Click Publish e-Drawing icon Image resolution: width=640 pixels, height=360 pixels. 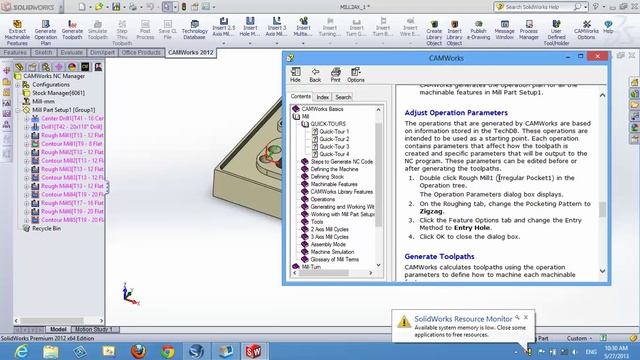(478, 30)
